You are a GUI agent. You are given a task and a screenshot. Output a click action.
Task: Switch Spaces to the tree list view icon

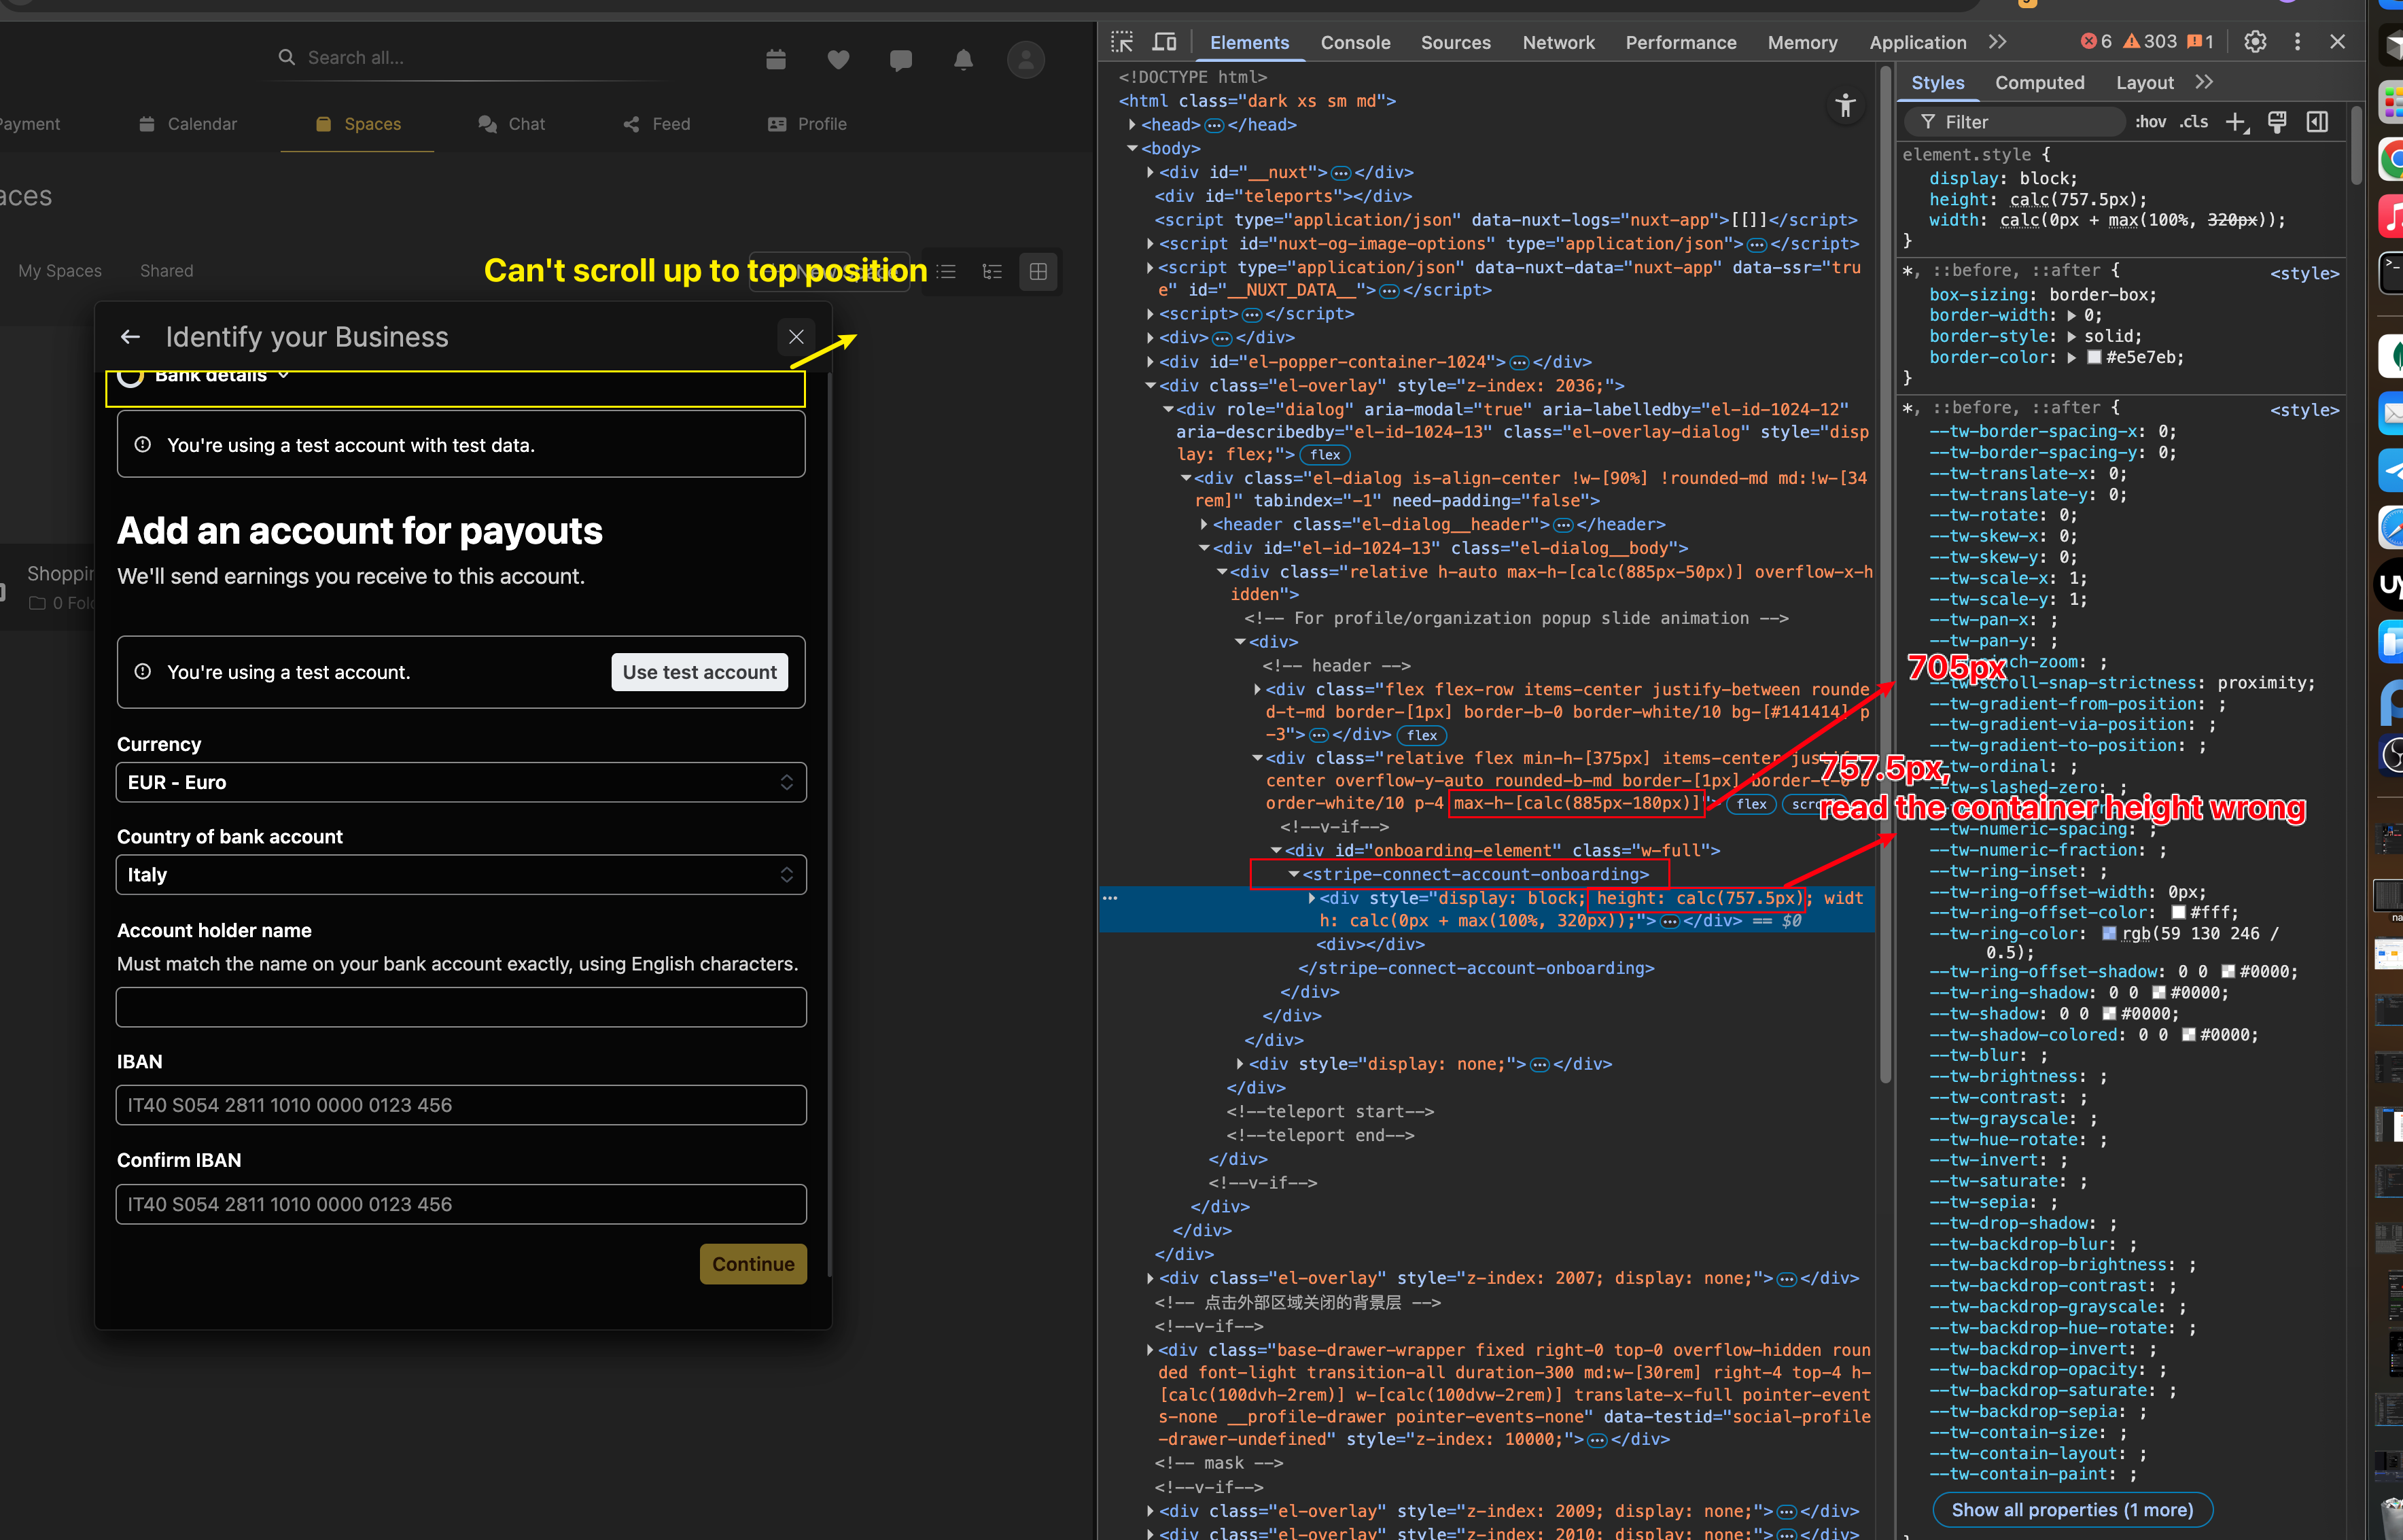point(992,272)
